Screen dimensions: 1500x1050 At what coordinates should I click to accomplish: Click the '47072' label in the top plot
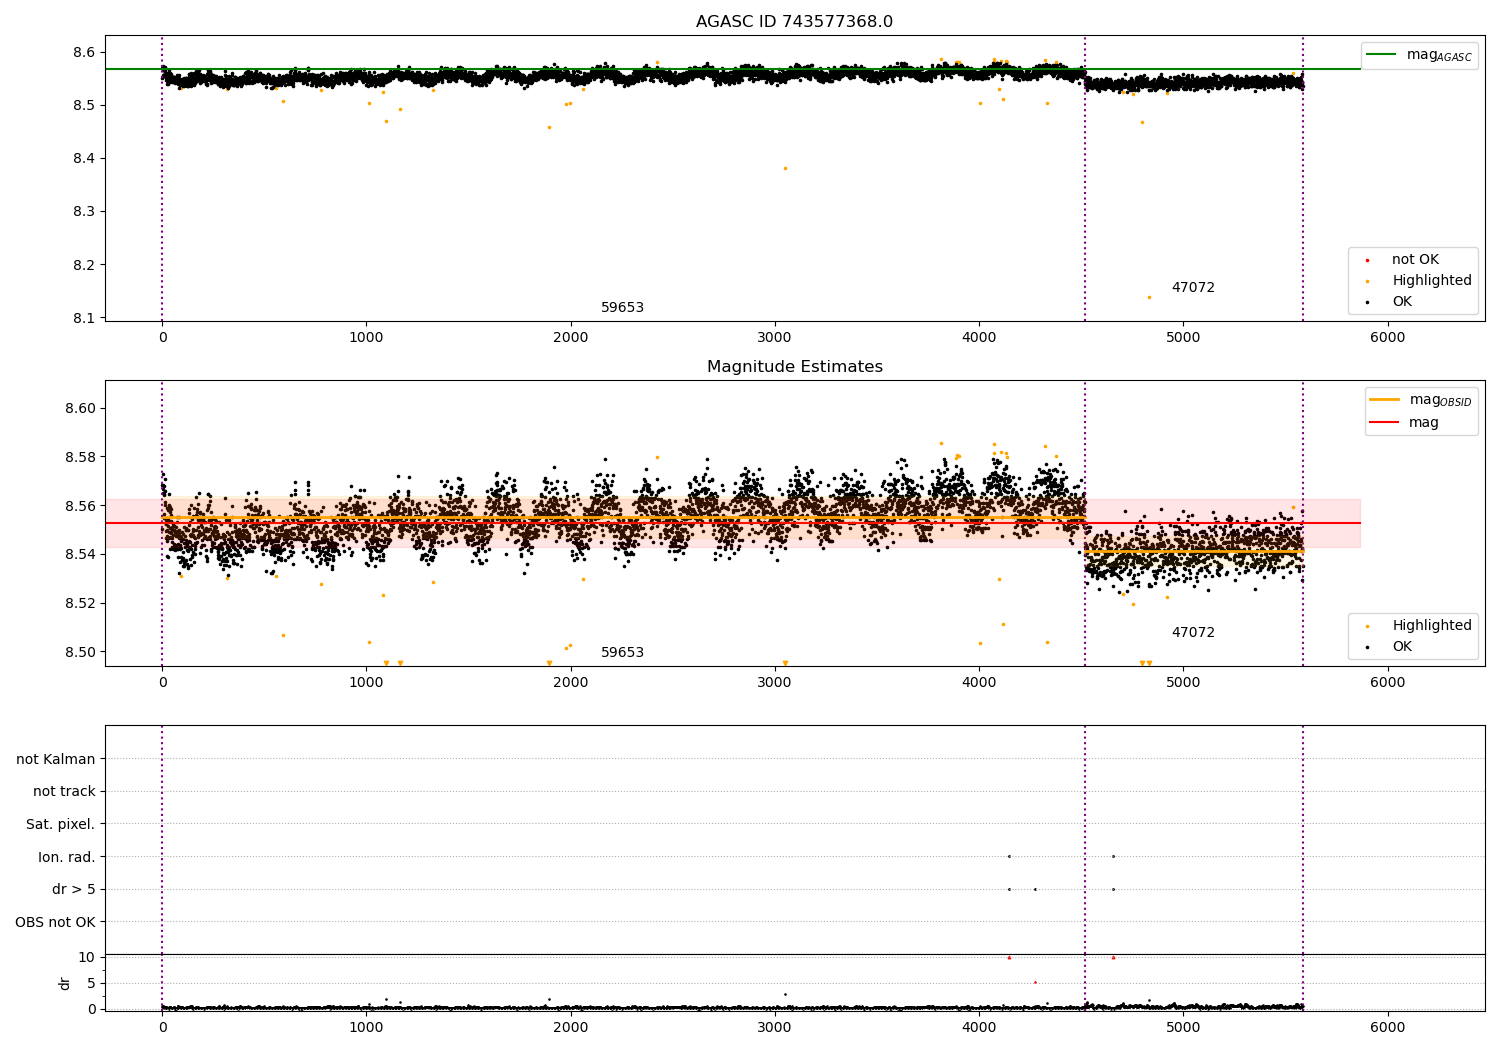pyautogui.click(x=1193, y=288)
